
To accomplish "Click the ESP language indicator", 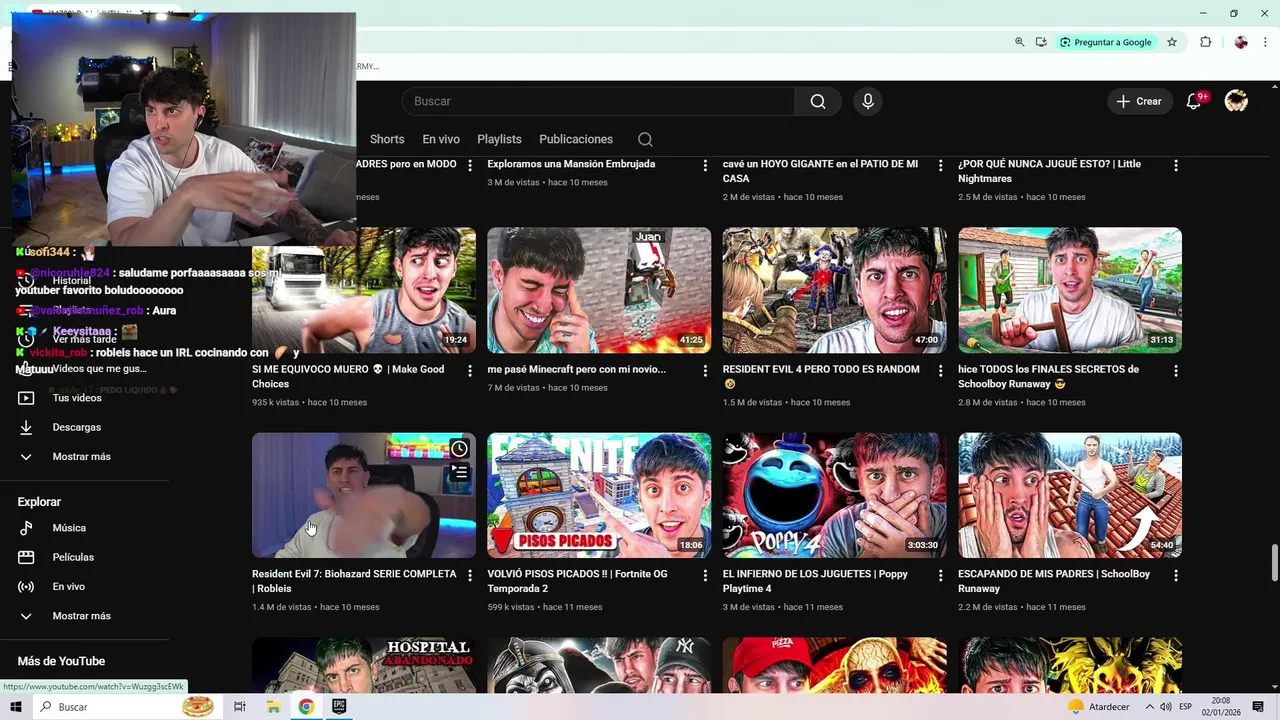I will (x=1186, y=707).
